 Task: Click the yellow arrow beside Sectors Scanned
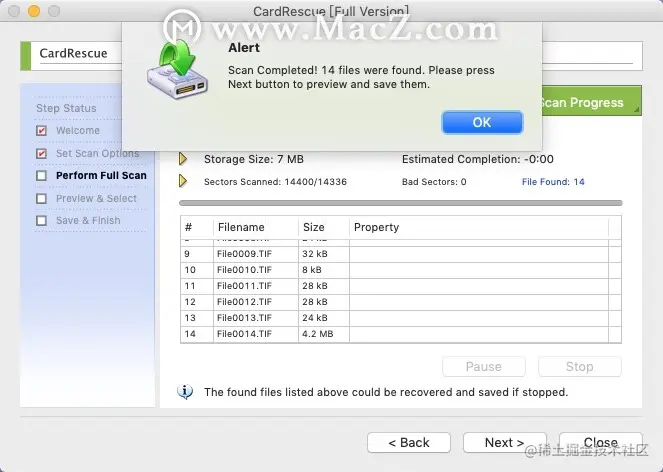click(183, 181)
